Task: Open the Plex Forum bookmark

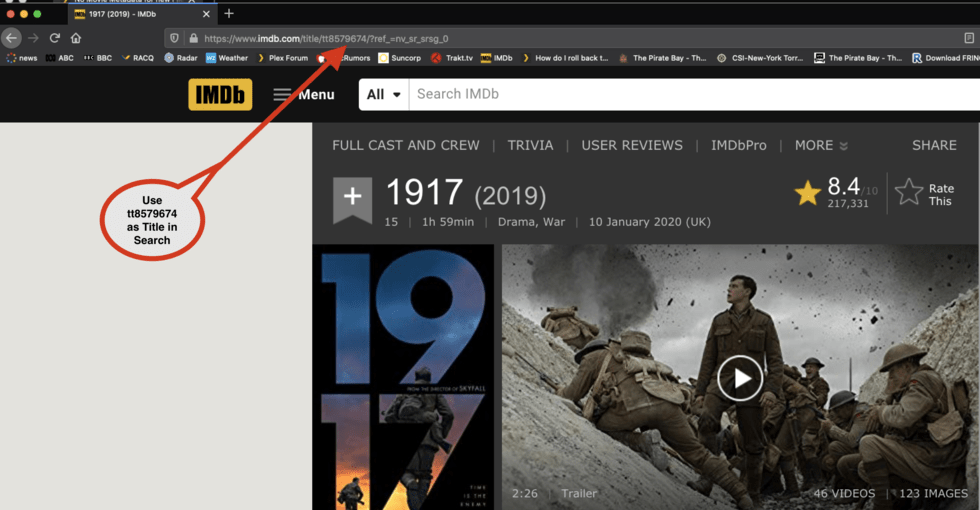Action: point(282,58)
